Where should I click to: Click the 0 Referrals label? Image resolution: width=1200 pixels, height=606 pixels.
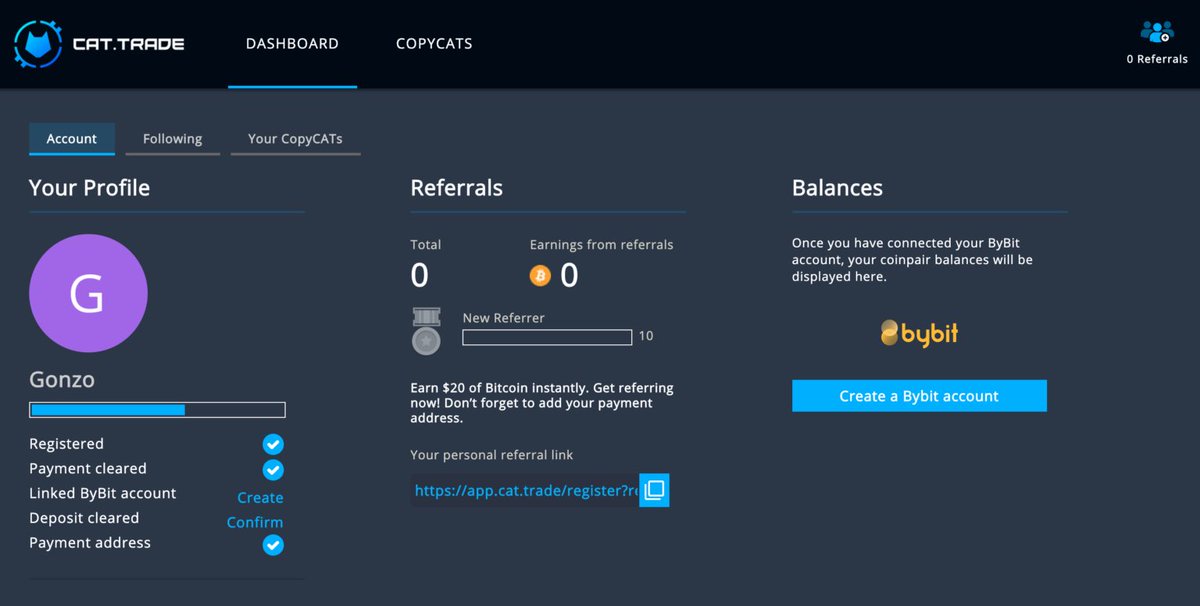pyautogui.click(x=1157, y=59)
